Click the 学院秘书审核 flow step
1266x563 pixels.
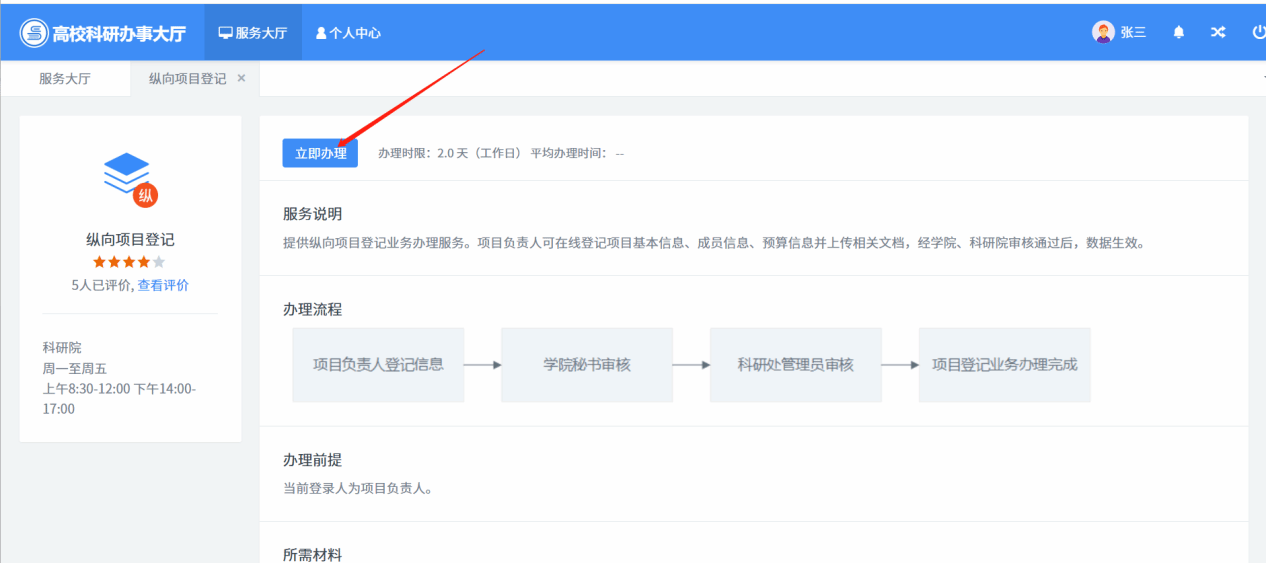[587, 365]
